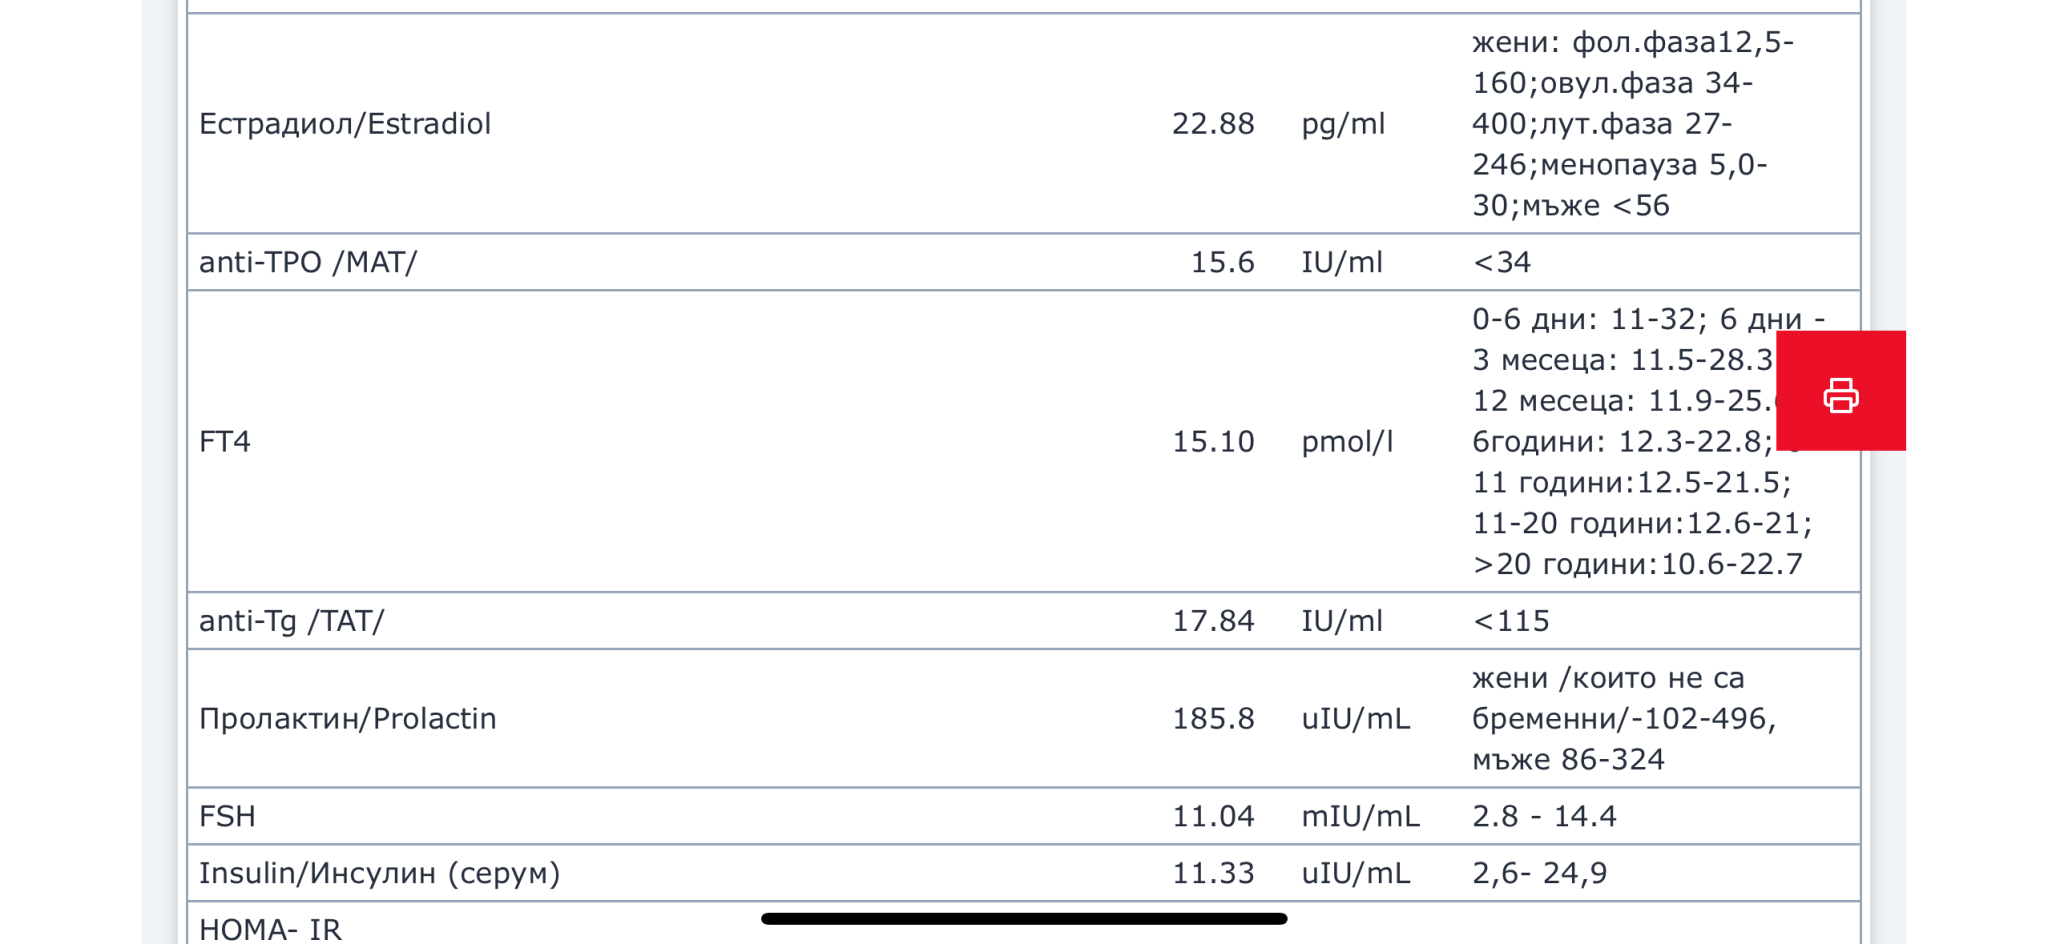Click the red print button
The height and width of the screenshot is (944, 2048).
click(x=1840, y=391)
